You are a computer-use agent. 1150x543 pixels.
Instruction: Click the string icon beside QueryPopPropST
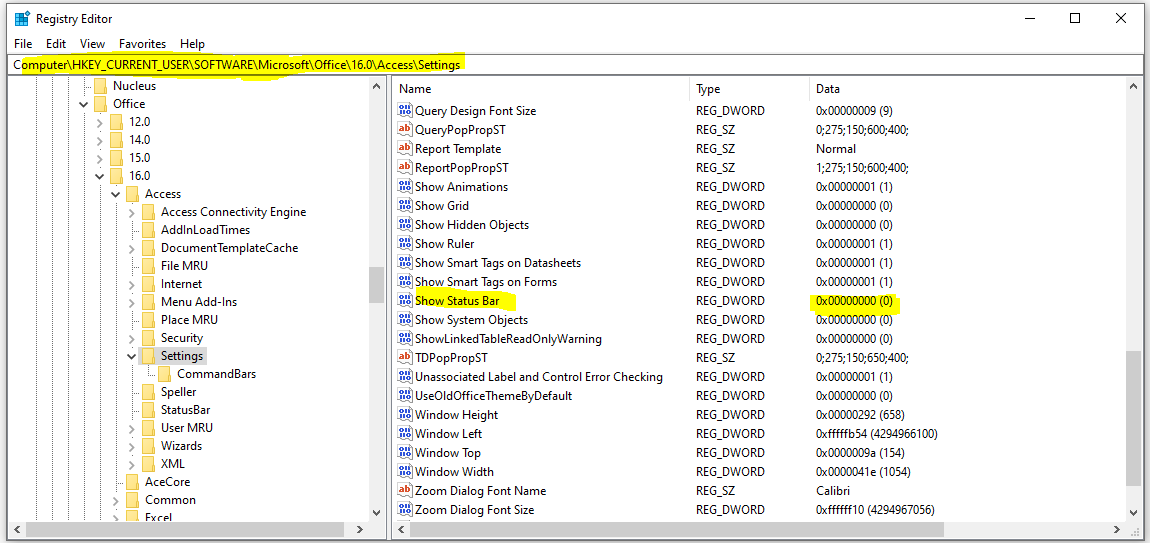(x=405, y=130)
